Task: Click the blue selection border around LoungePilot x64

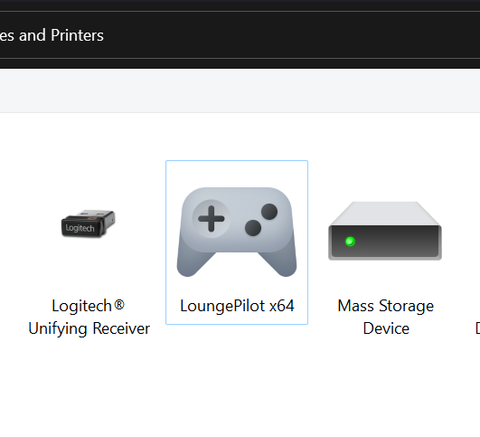Action: click(237, 161)
